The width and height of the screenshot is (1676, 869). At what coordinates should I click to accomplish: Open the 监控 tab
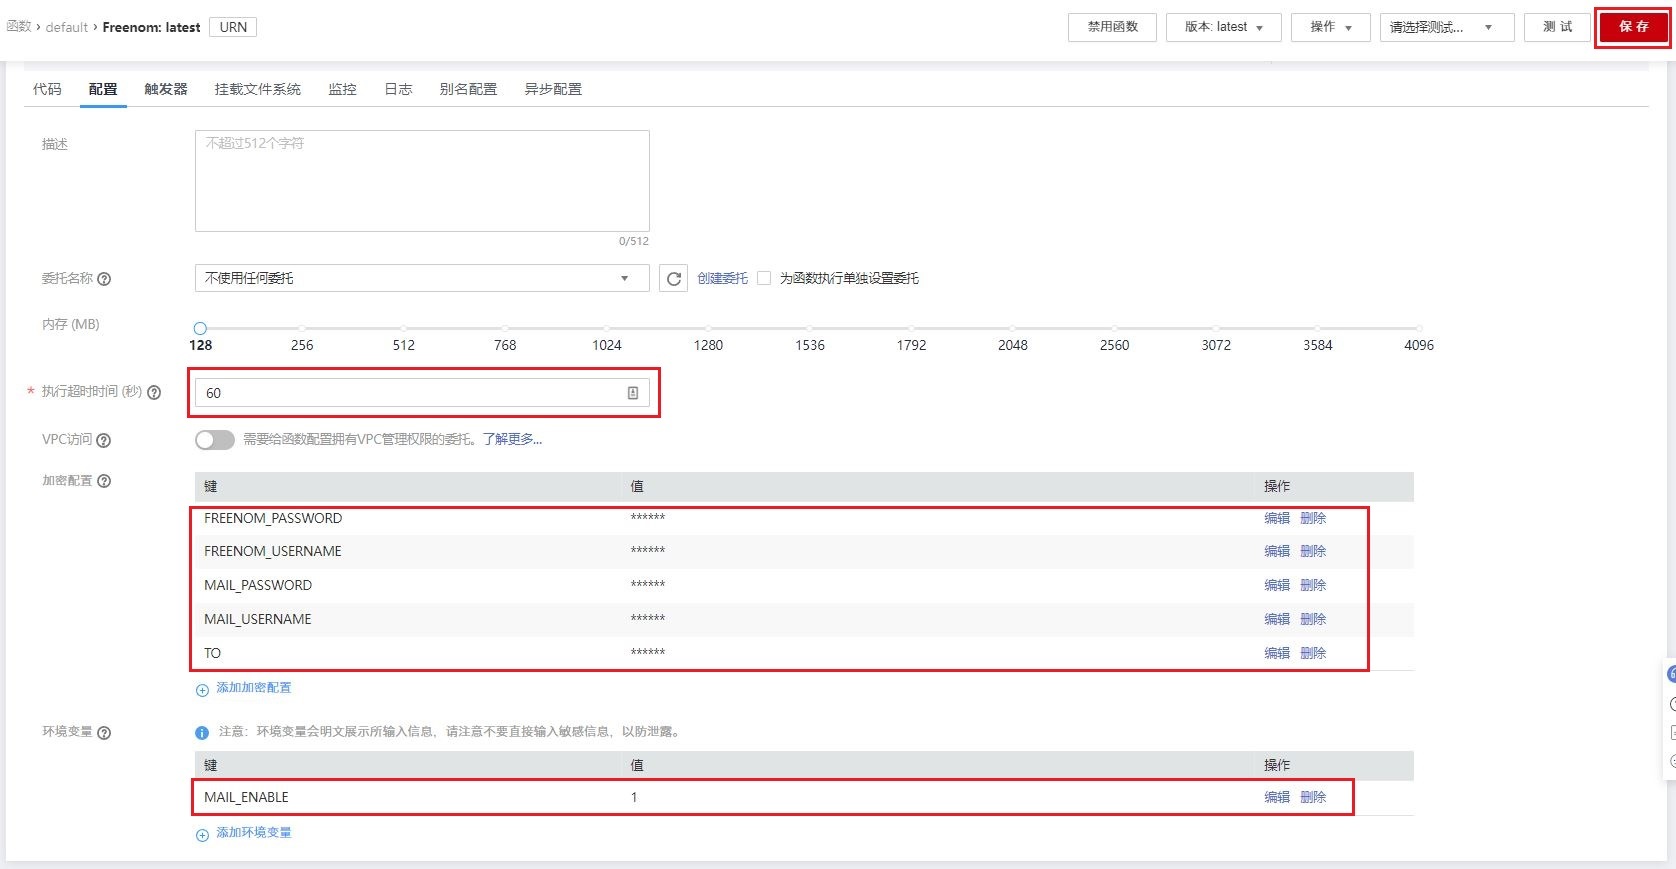tap(343, 89)
